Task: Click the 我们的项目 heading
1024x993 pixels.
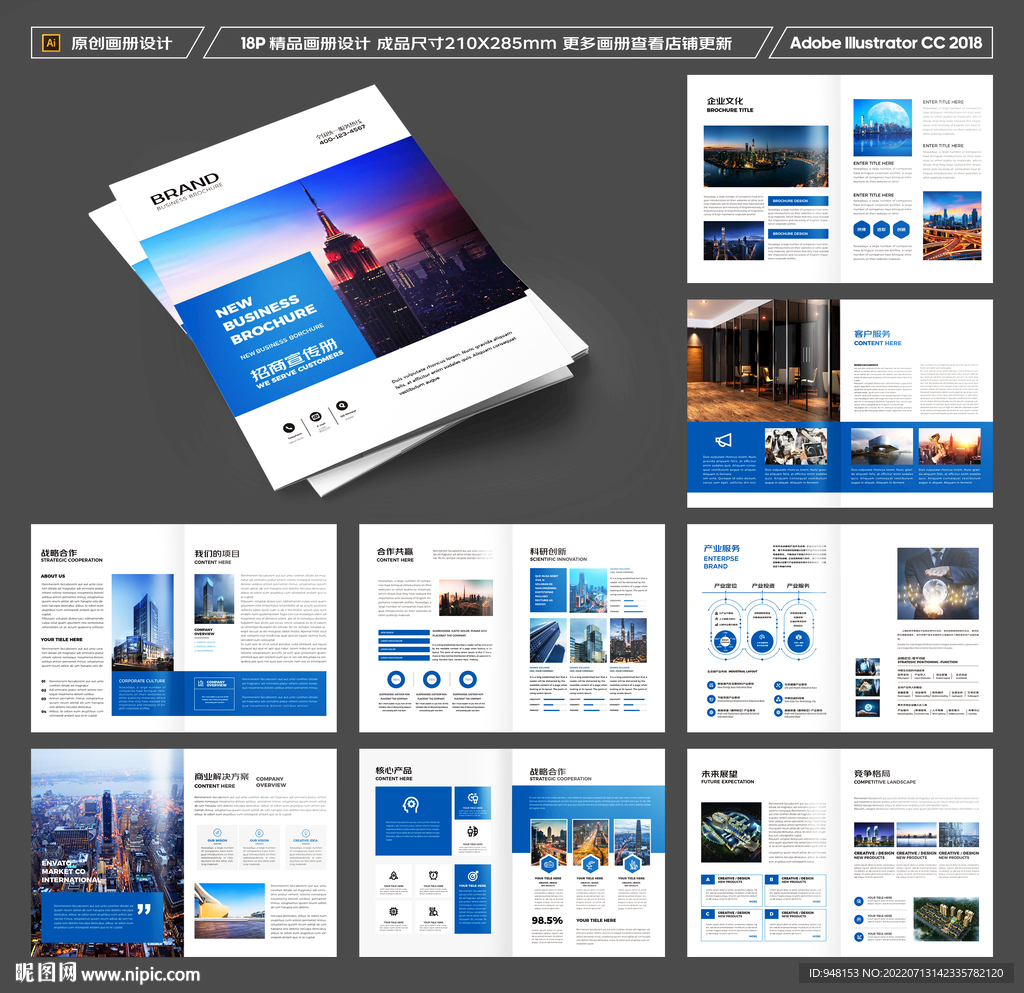Action: pos(217,554)
